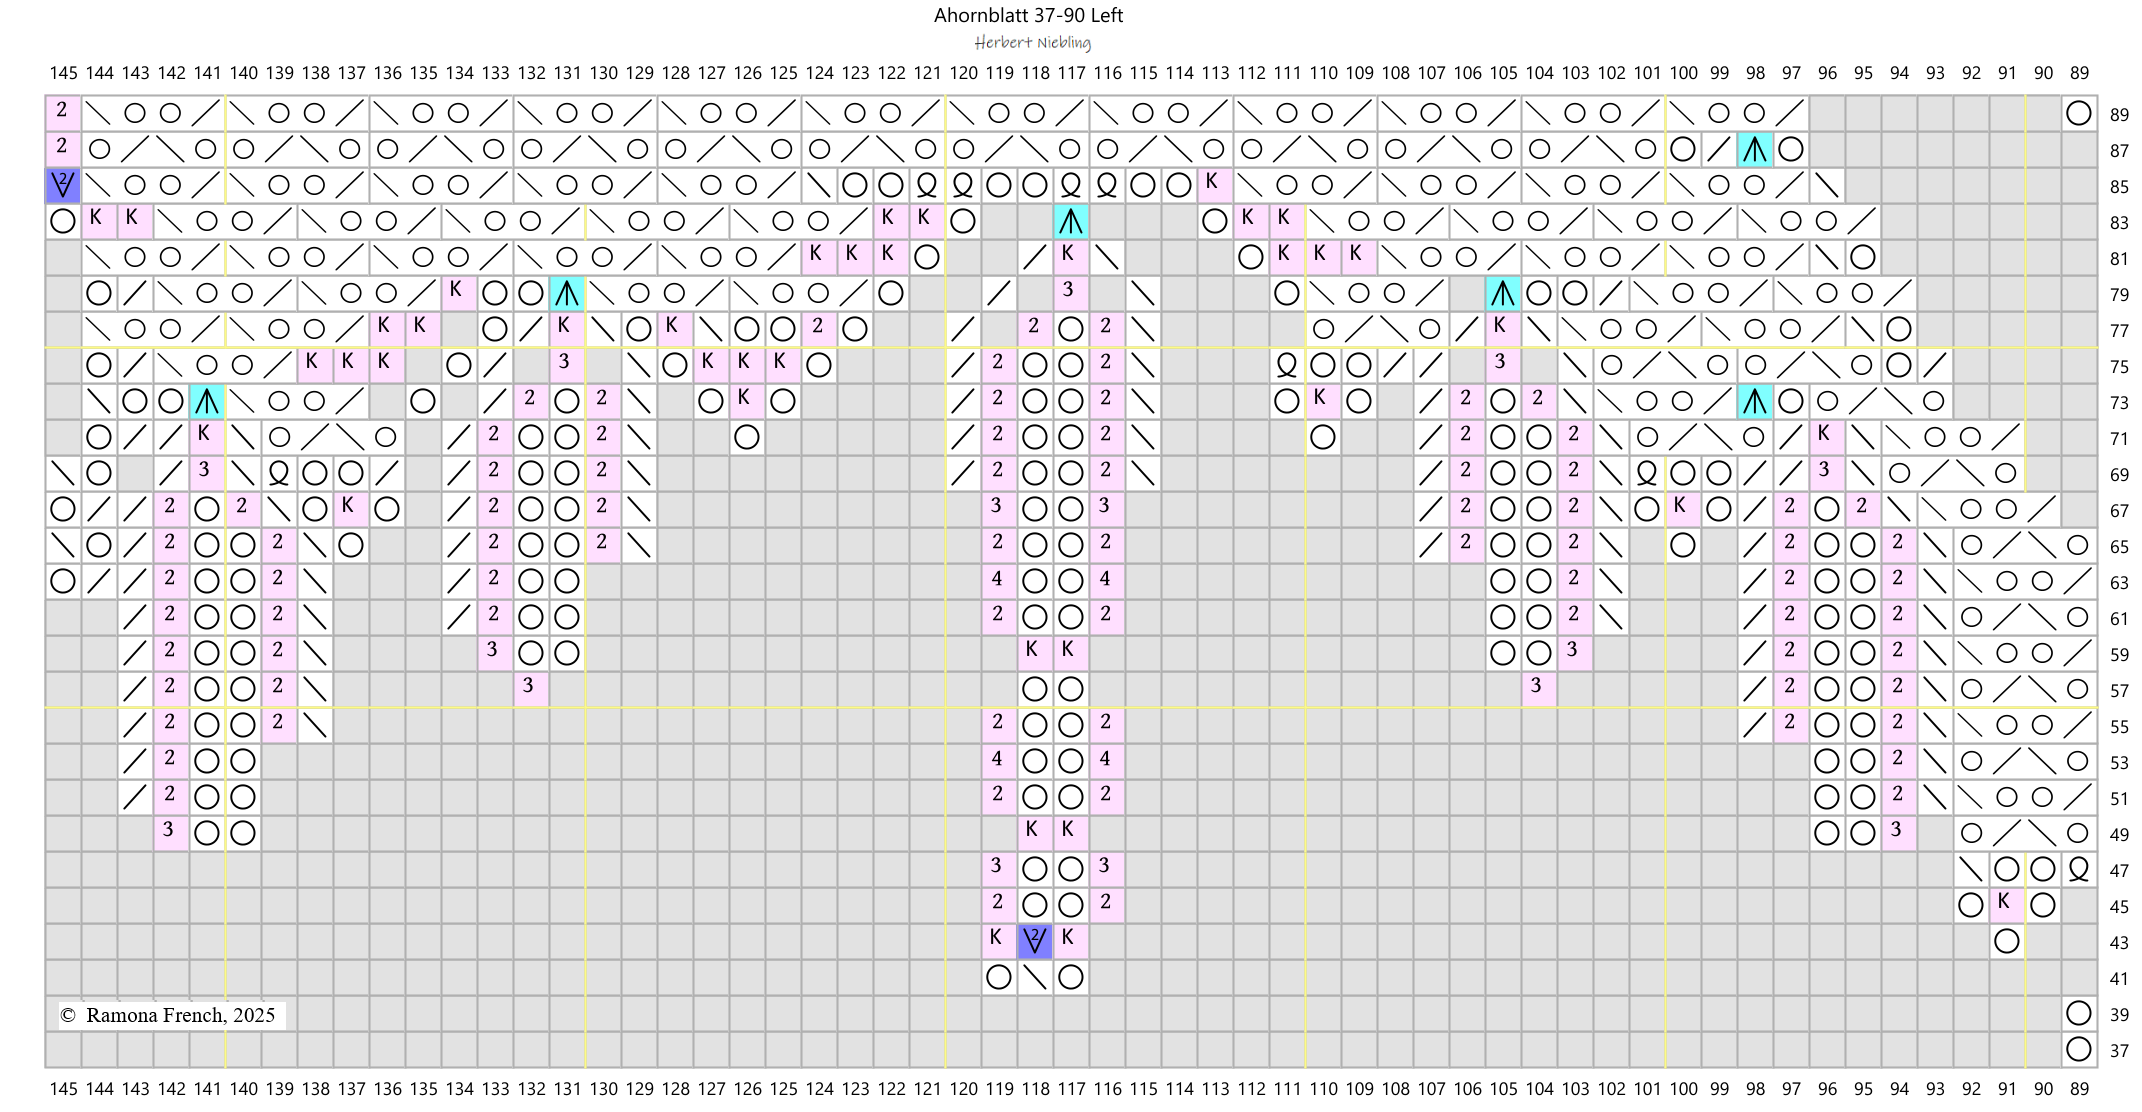2142x1112 pixels.
Task: Click row 73's cyan cell under column 98
Action: pyautogui.click(x=1755, y=401)
